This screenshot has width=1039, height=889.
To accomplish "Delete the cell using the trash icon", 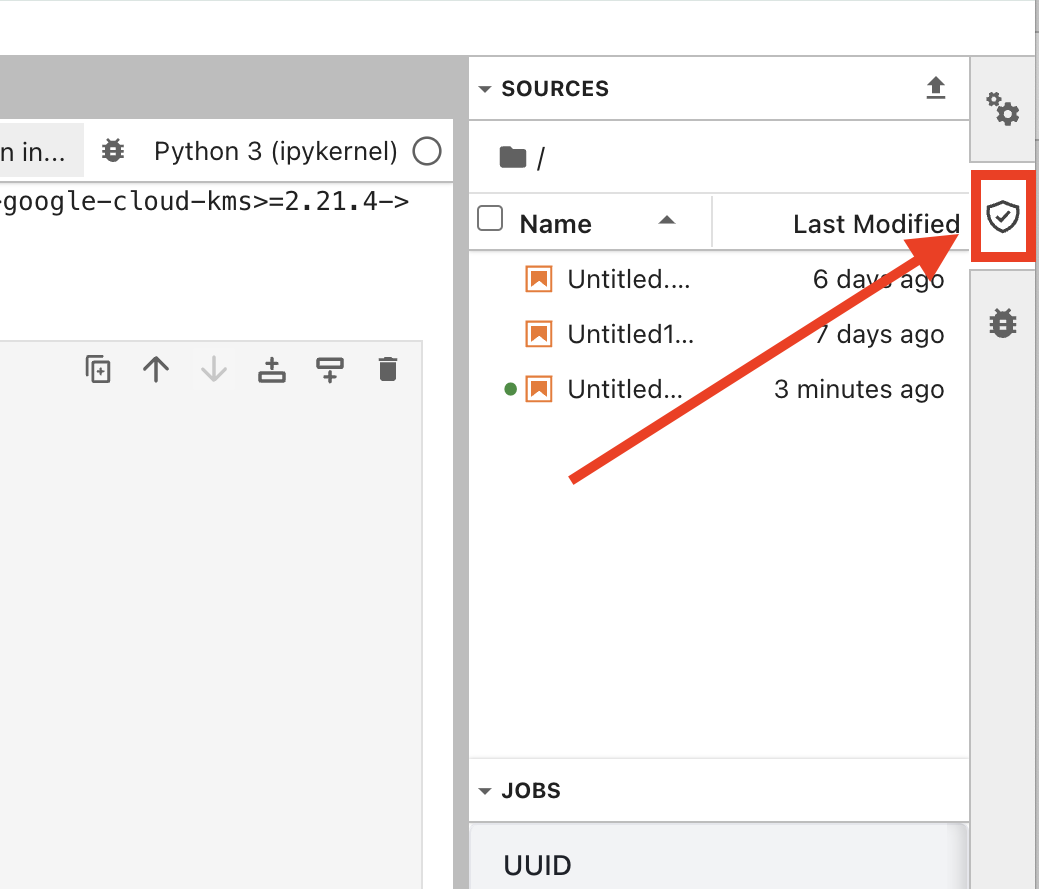I will point(388,370).
